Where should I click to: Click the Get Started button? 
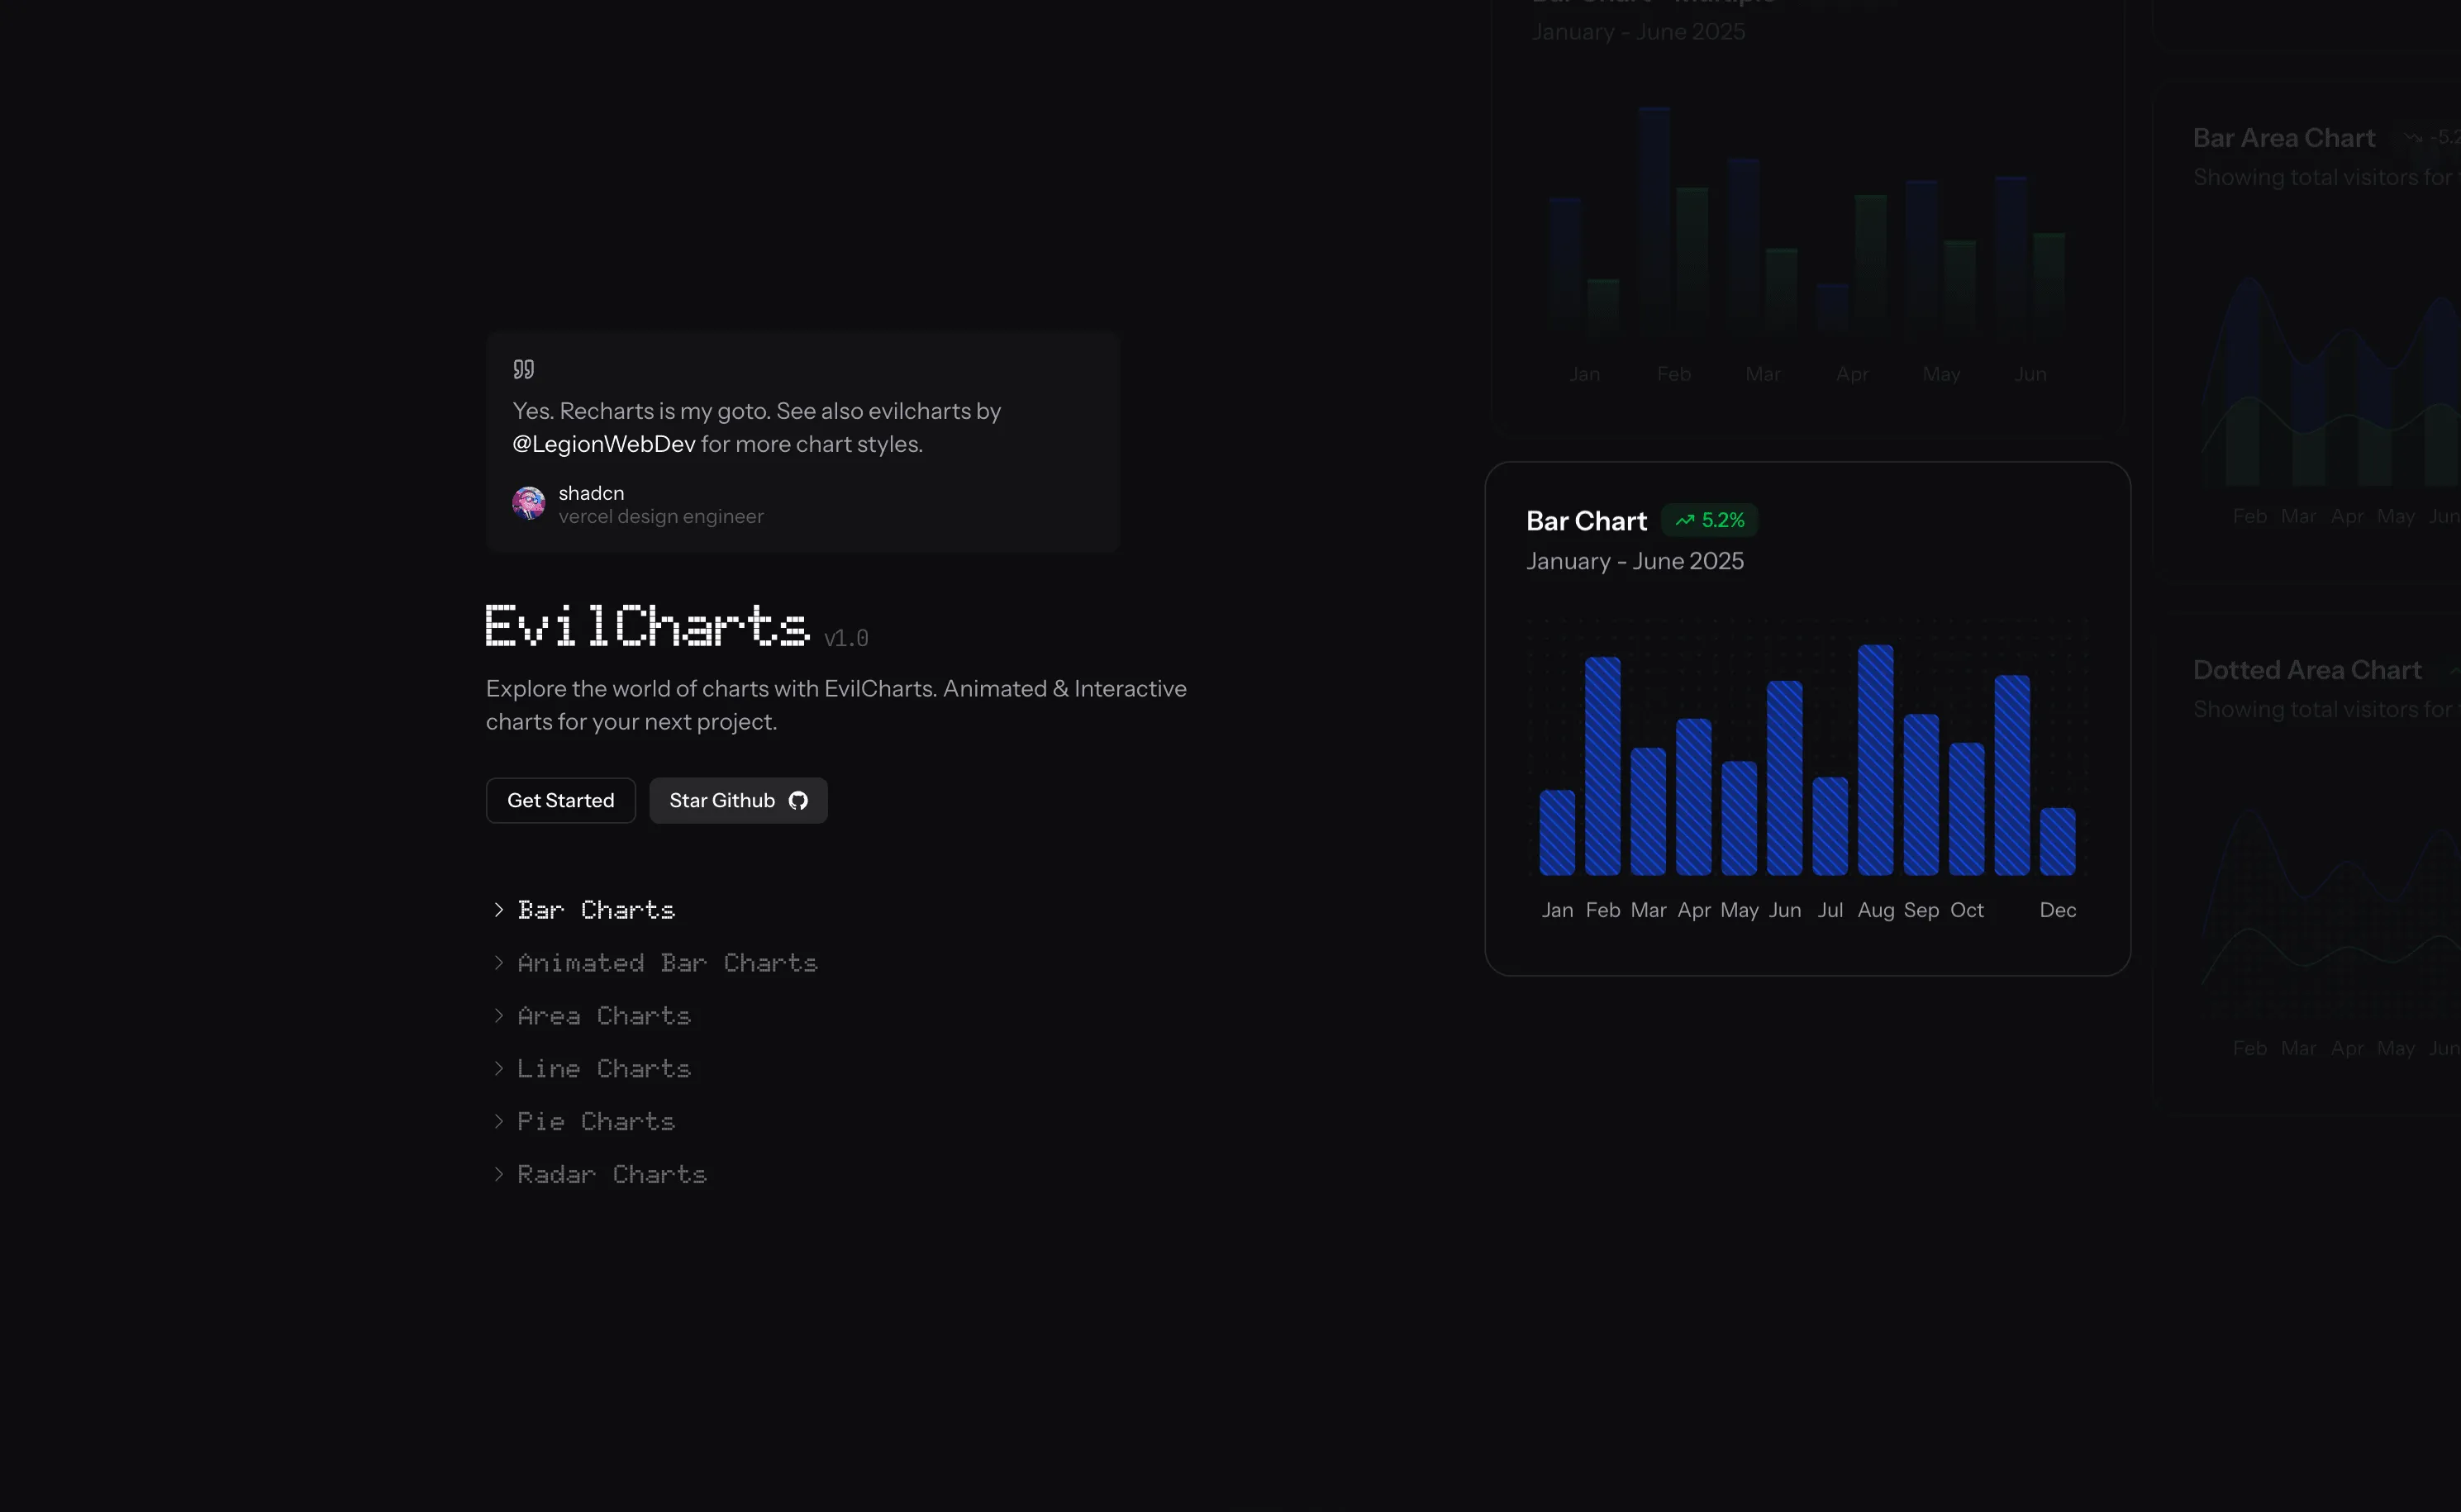coord(560,800)
